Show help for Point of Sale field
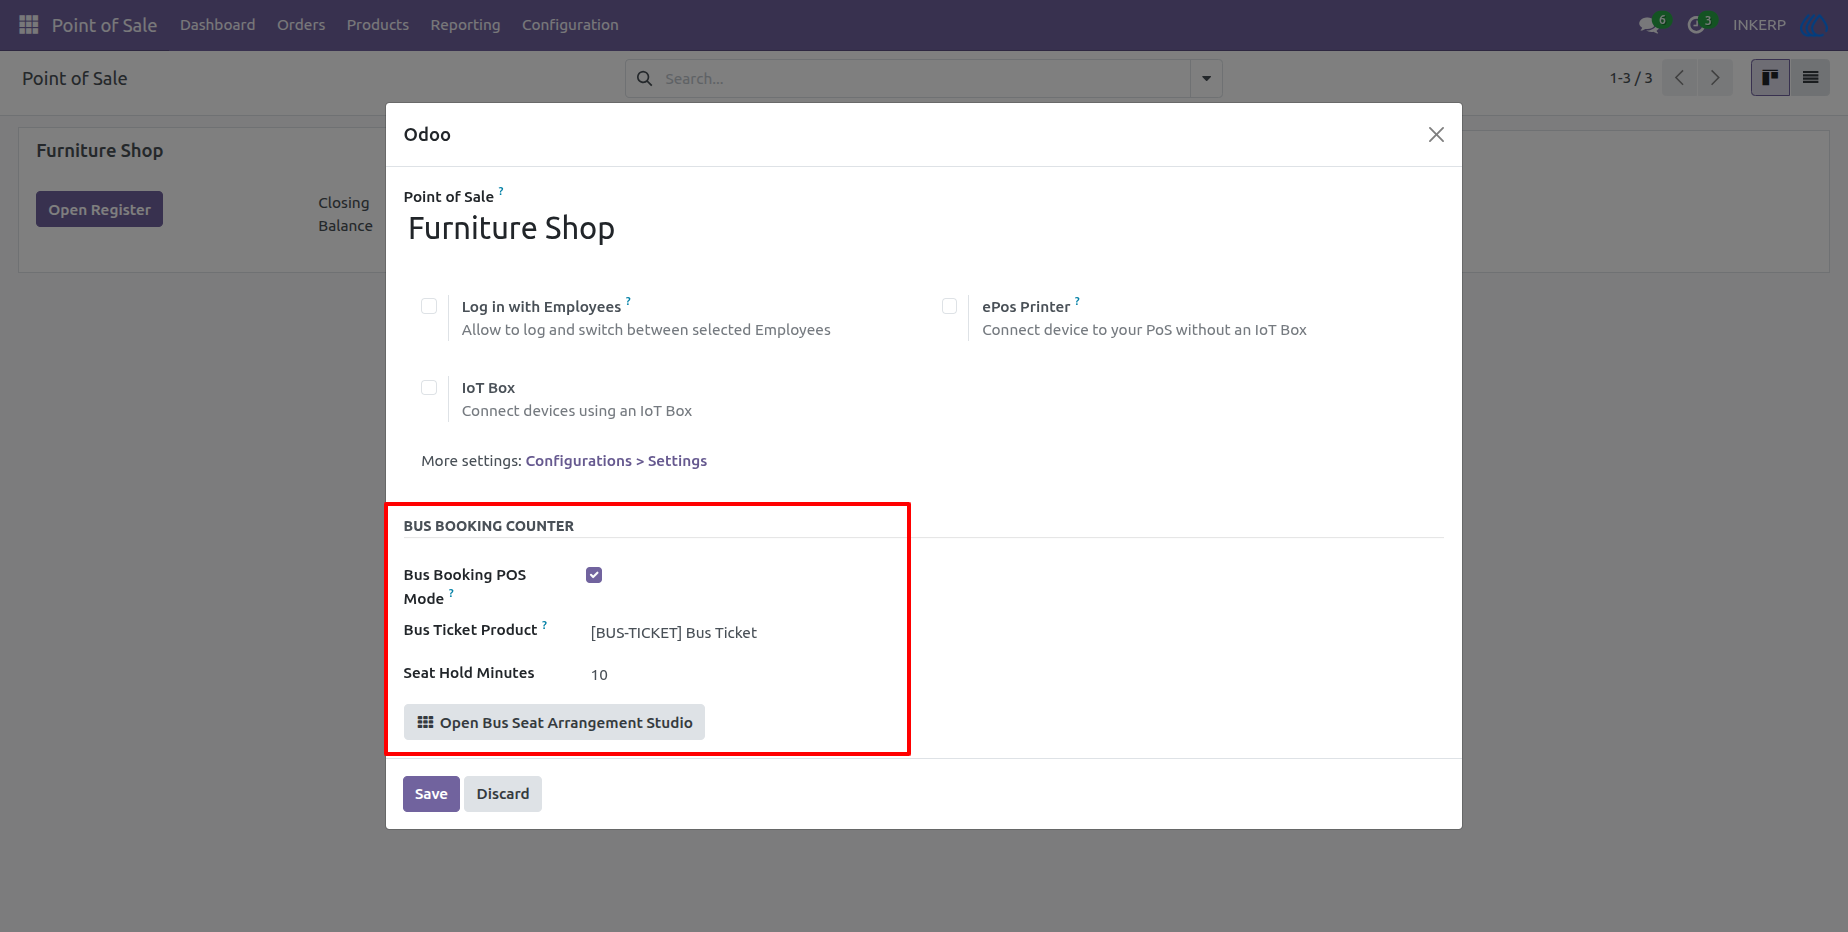1848x932 pixels. point(501,190)
